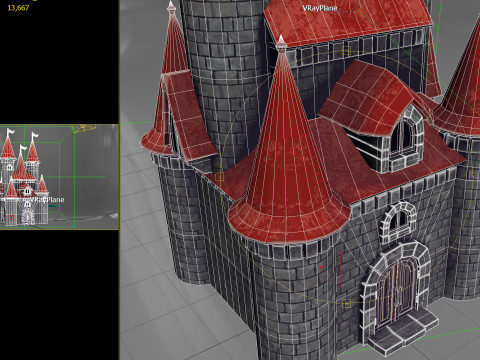Select the VRayPlane label in the small castle preview
The height and width of the screenshot is (360, 480).
47,200
